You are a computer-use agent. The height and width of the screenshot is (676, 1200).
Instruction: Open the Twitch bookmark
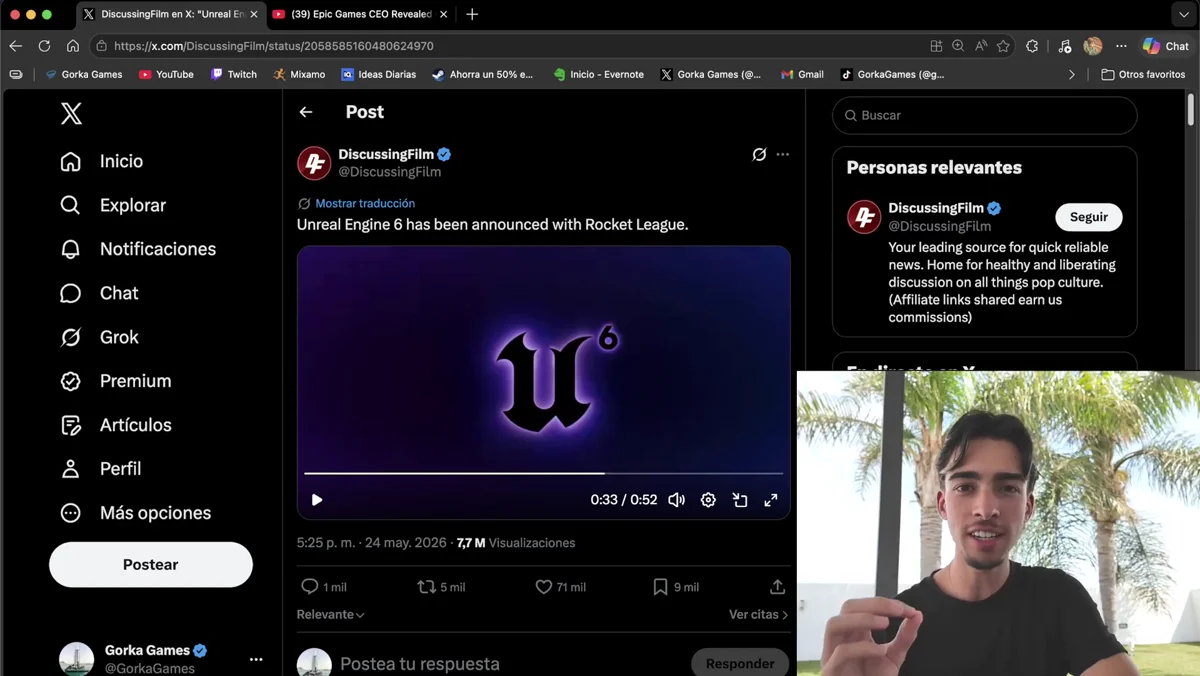tap(234, 74)
